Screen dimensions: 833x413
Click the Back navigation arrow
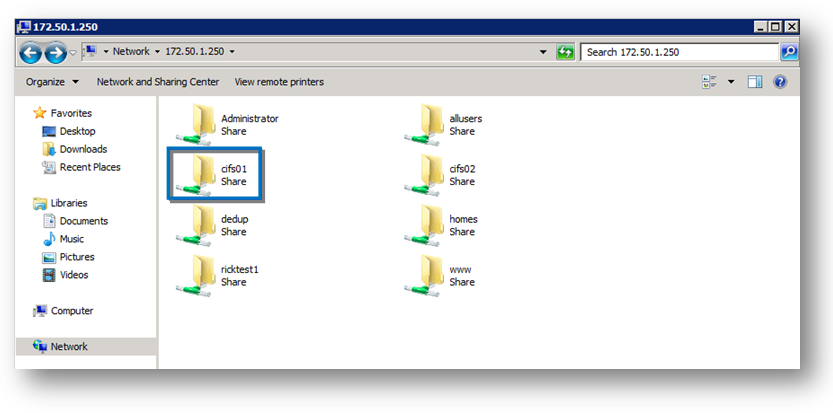[30, 52]
